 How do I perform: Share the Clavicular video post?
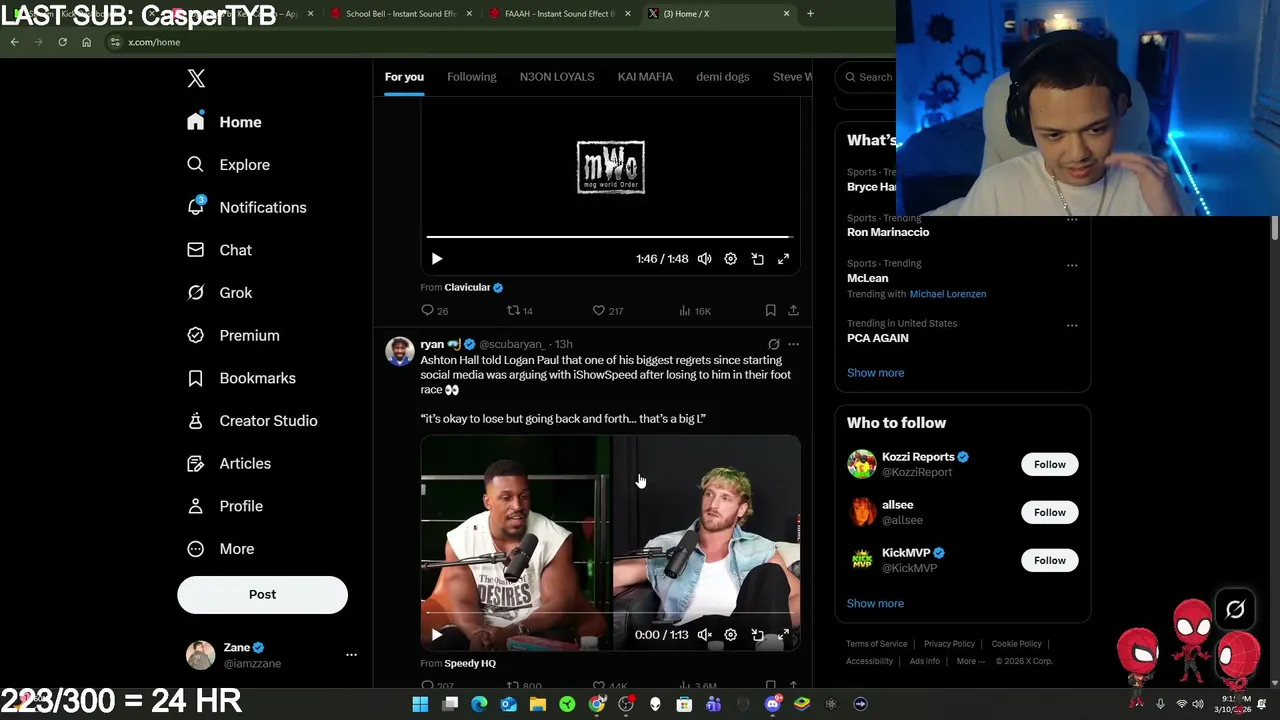(x=793, y=311)
